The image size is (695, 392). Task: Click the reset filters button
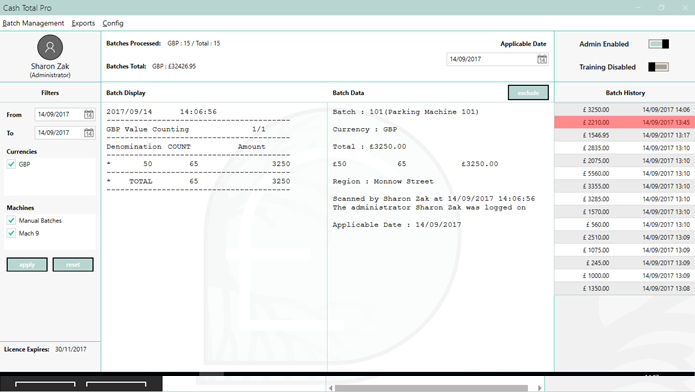73,265
